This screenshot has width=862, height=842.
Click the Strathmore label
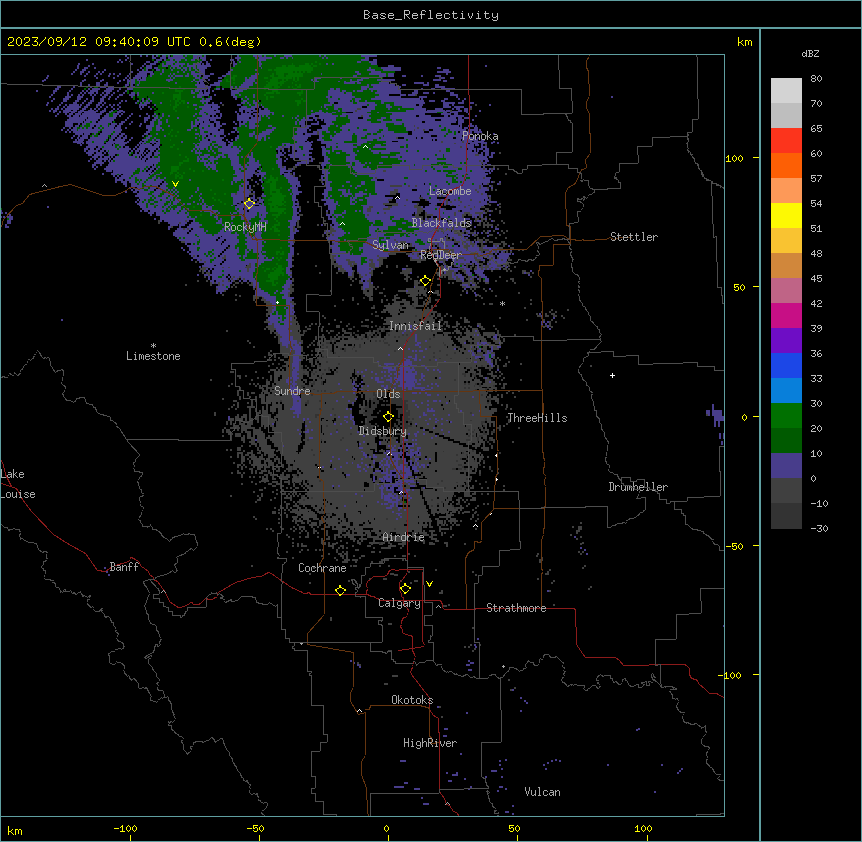click(x=516, y=608)
